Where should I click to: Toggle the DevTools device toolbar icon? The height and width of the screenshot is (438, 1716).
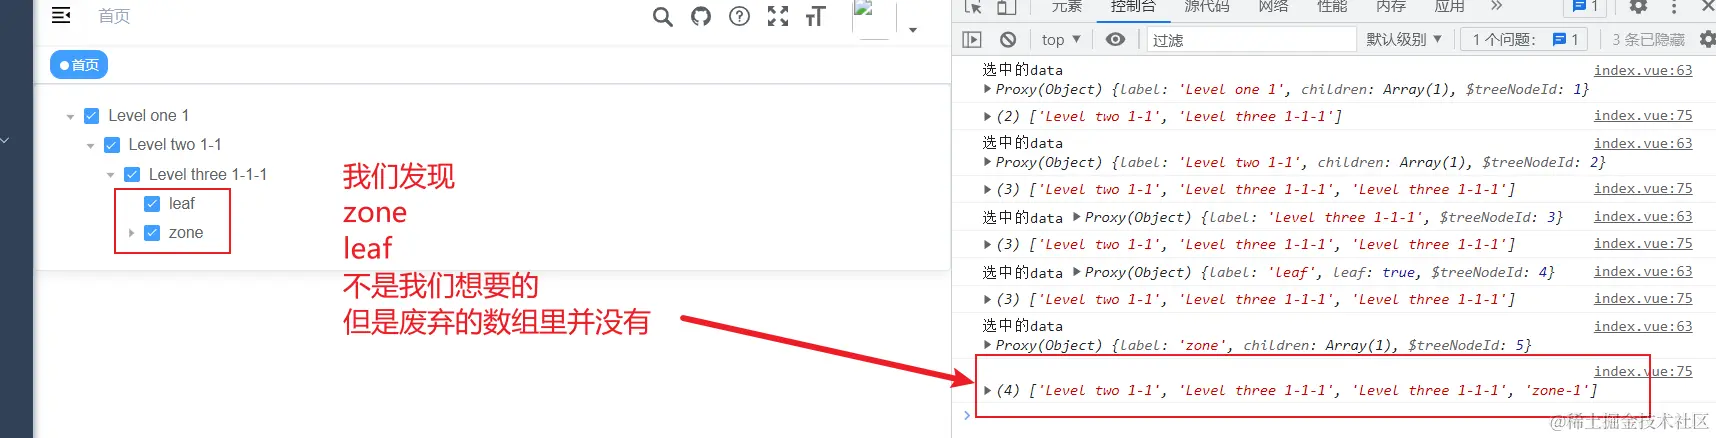[x=1007, y=7]
